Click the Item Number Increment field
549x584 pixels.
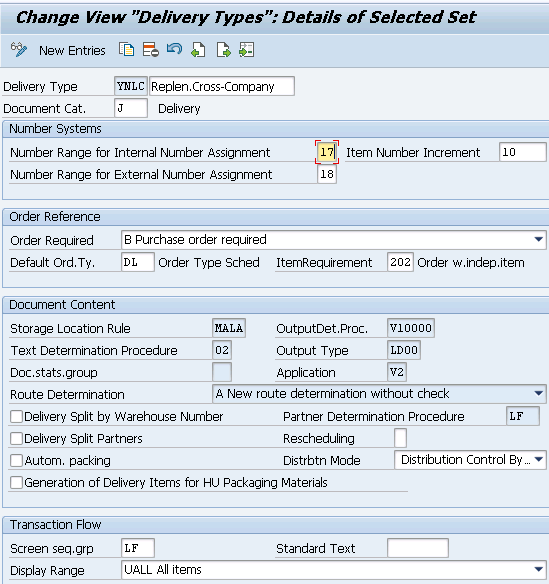[x=523, y=152]
